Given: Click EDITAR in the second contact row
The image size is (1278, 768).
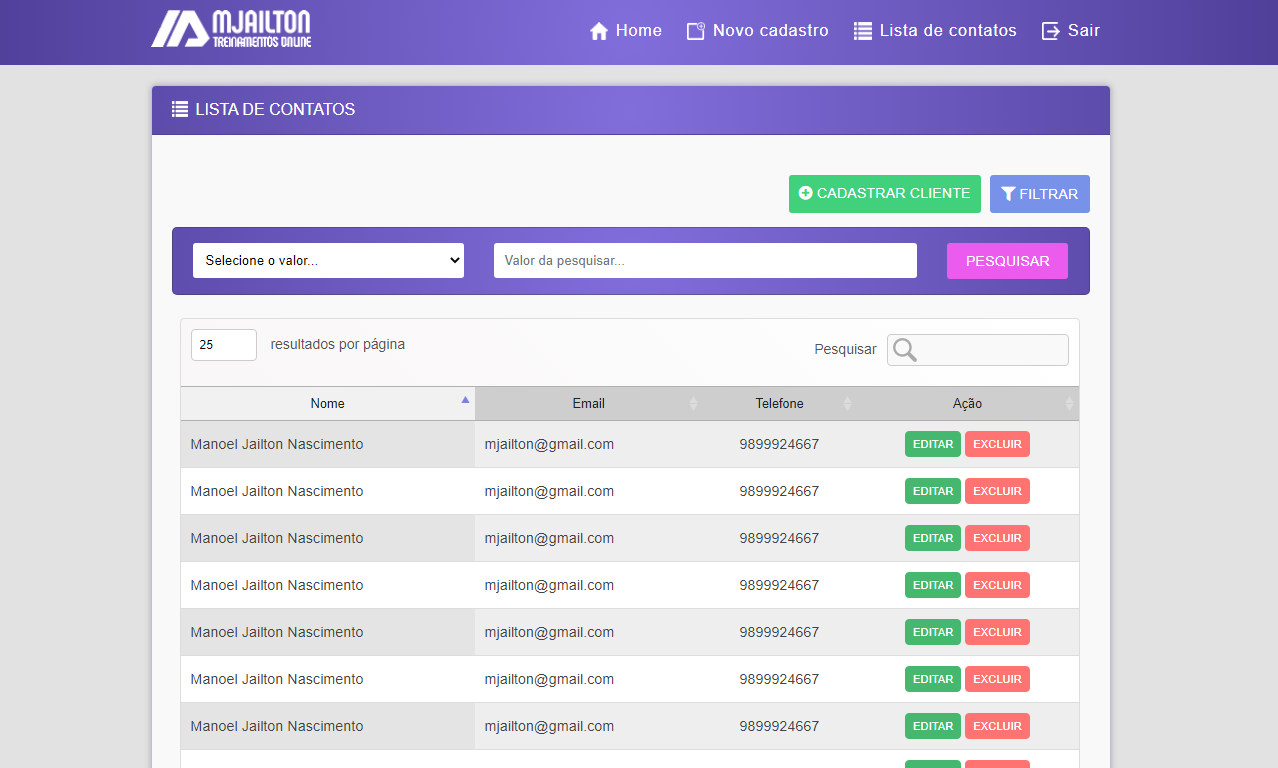Looking at the screenshot, I should 933,491.
